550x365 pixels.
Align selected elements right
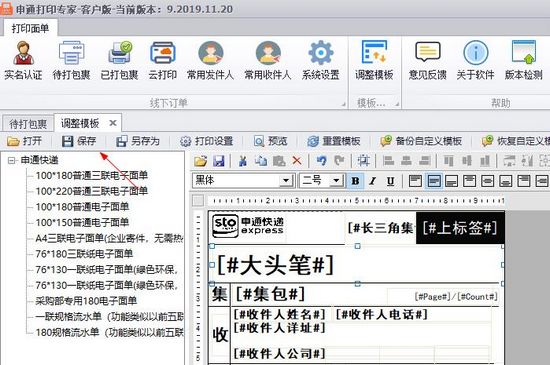click(x=424, y=161)
